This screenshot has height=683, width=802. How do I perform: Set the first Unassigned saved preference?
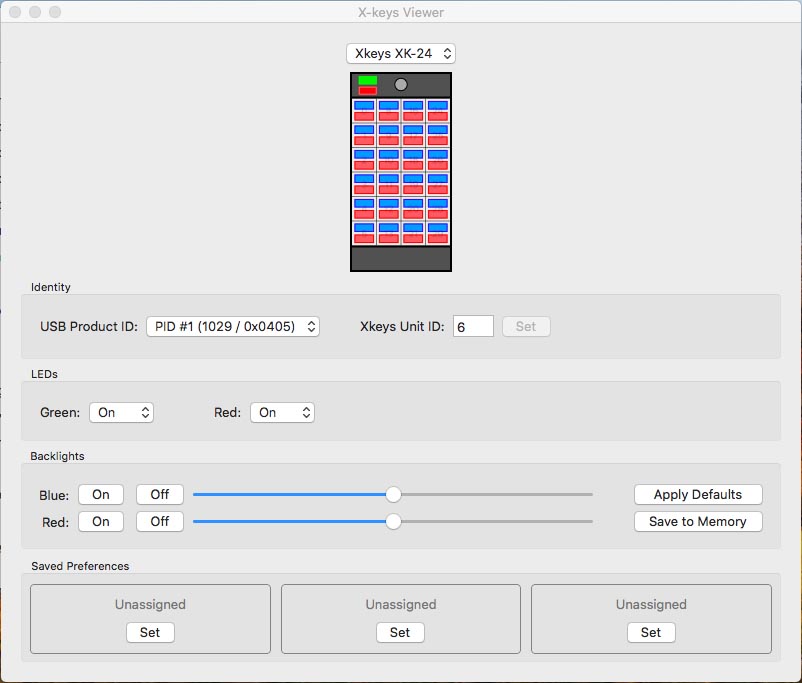click(150, 632)
